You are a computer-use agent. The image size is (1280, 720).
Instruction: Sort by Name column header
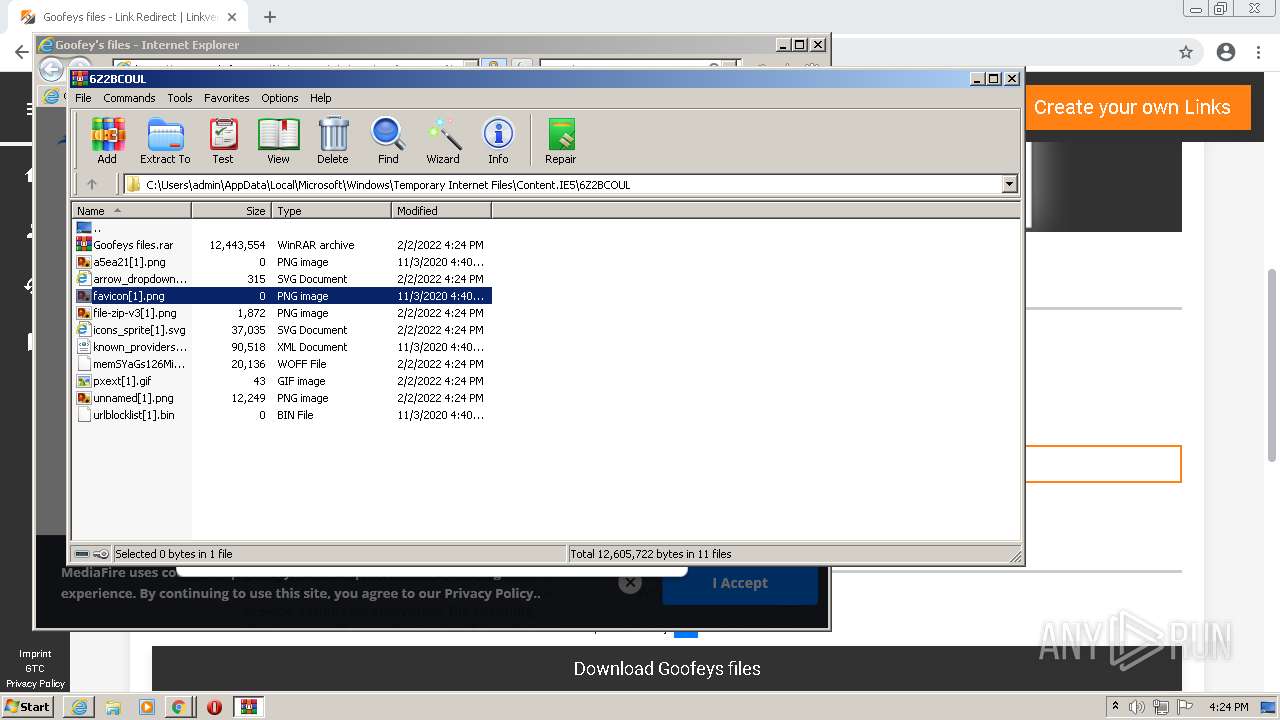(x=131, y=211)
